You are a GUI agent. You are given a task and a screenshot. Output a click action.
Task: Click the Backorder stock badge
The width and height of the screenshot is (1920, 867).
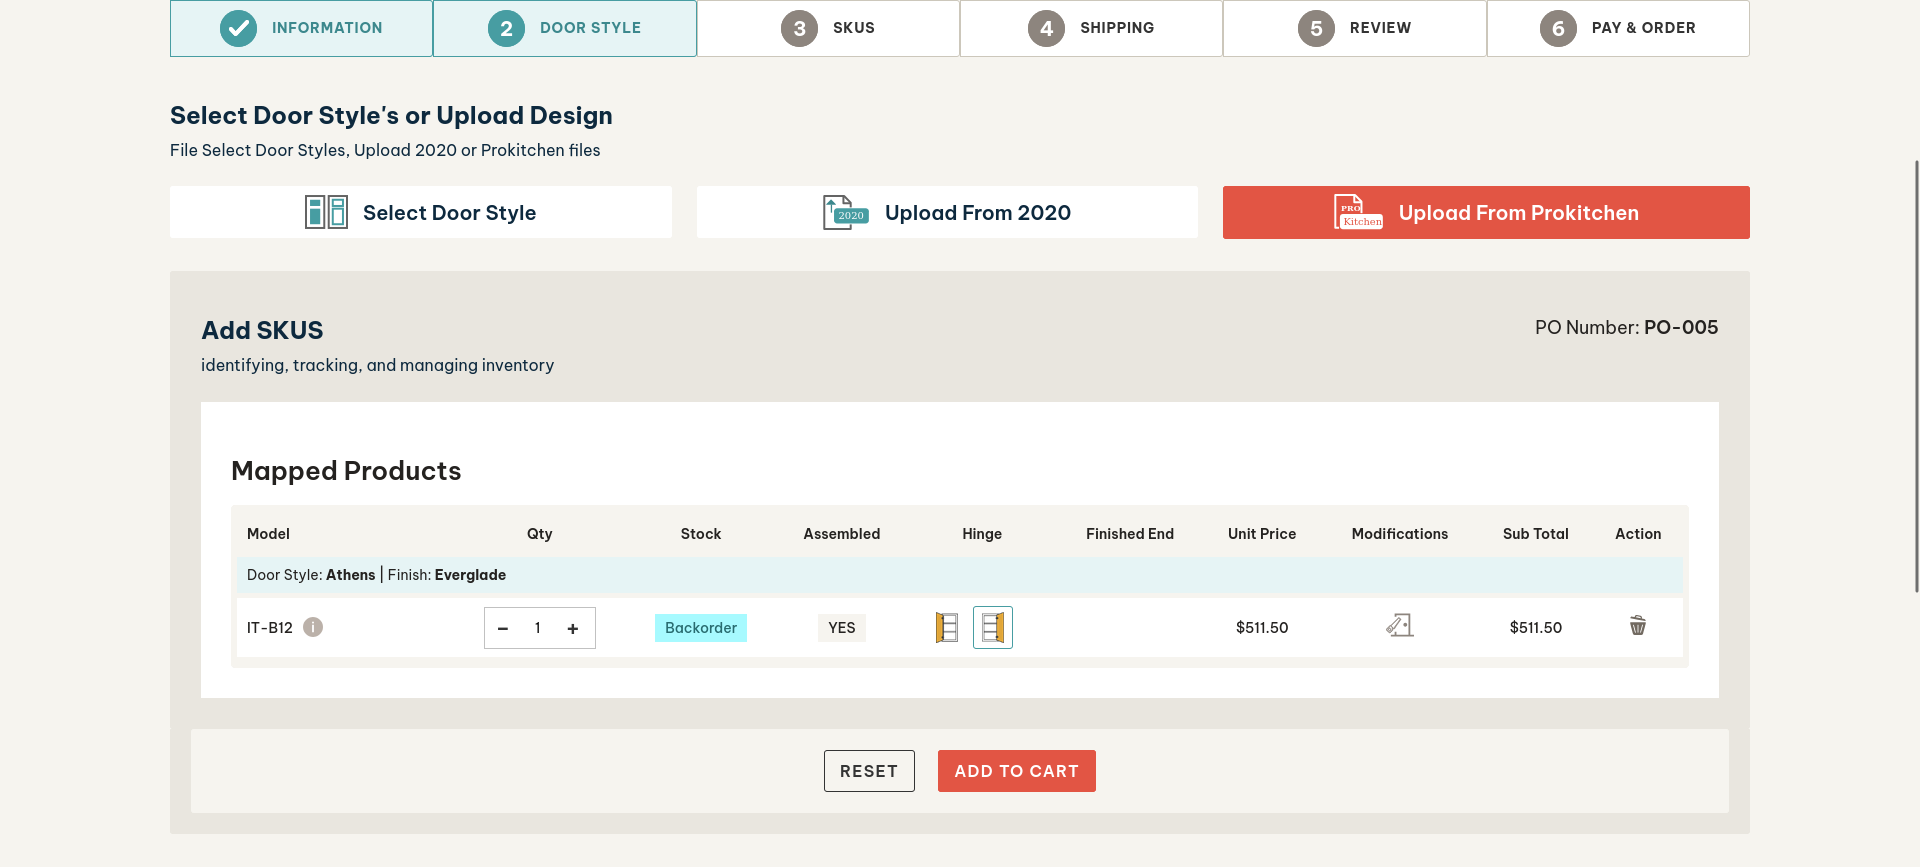pos(700,628)
